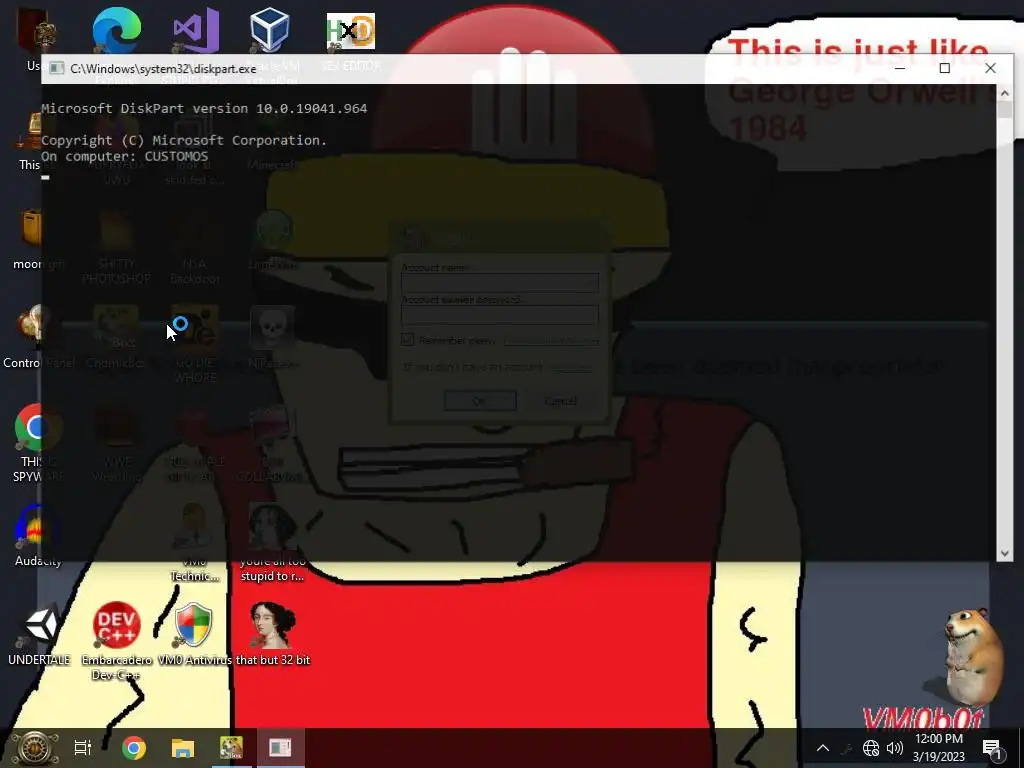
Task: Click the 'Microsoft DiskPart version 10.0.19041.964' line
Action: click(x=204, y=108)
